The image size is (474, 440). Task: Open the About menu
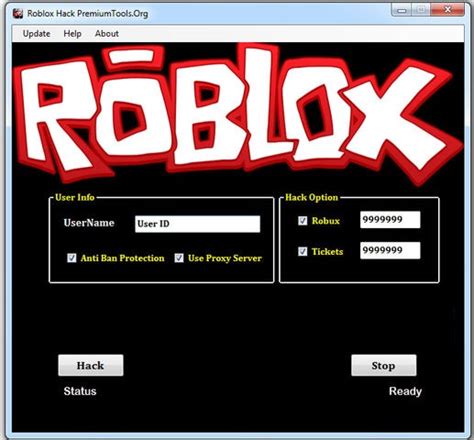[107, 34]
